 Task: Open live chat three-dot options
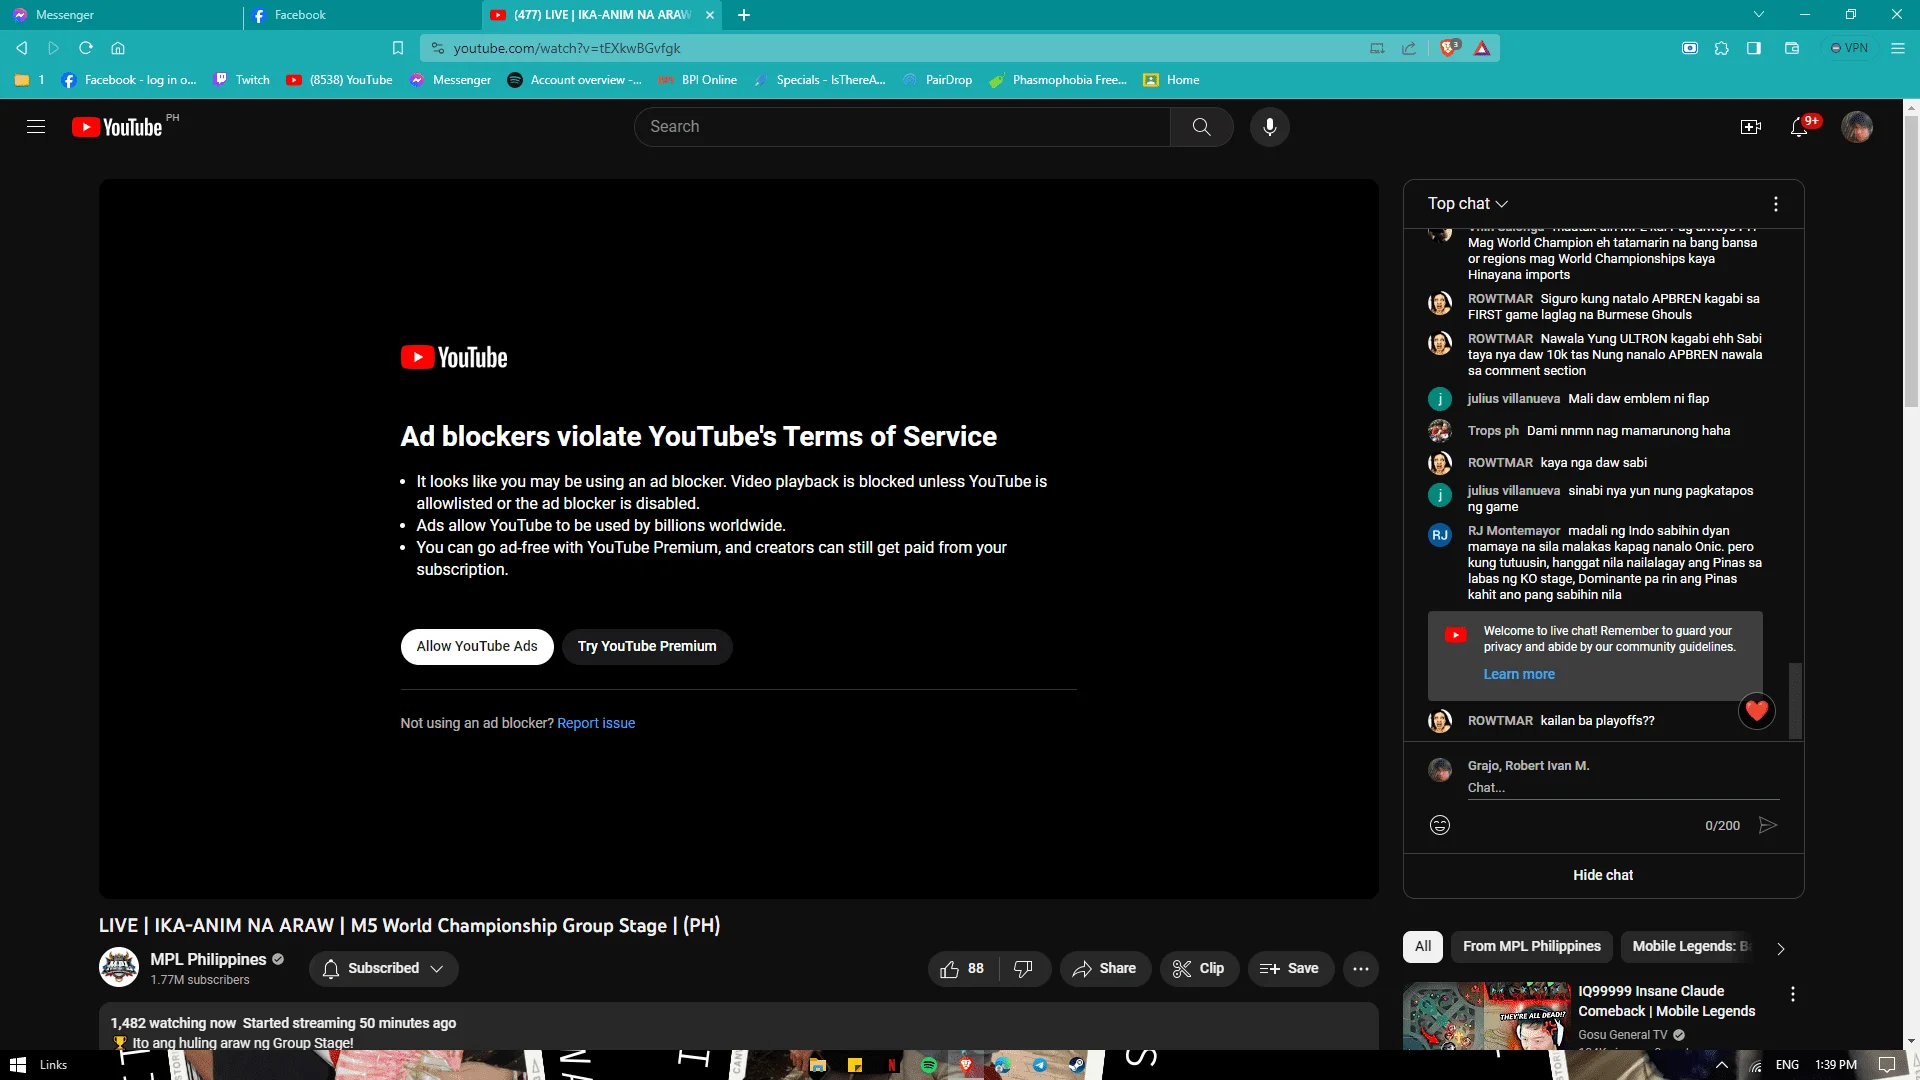click(x=1776, y=204)
